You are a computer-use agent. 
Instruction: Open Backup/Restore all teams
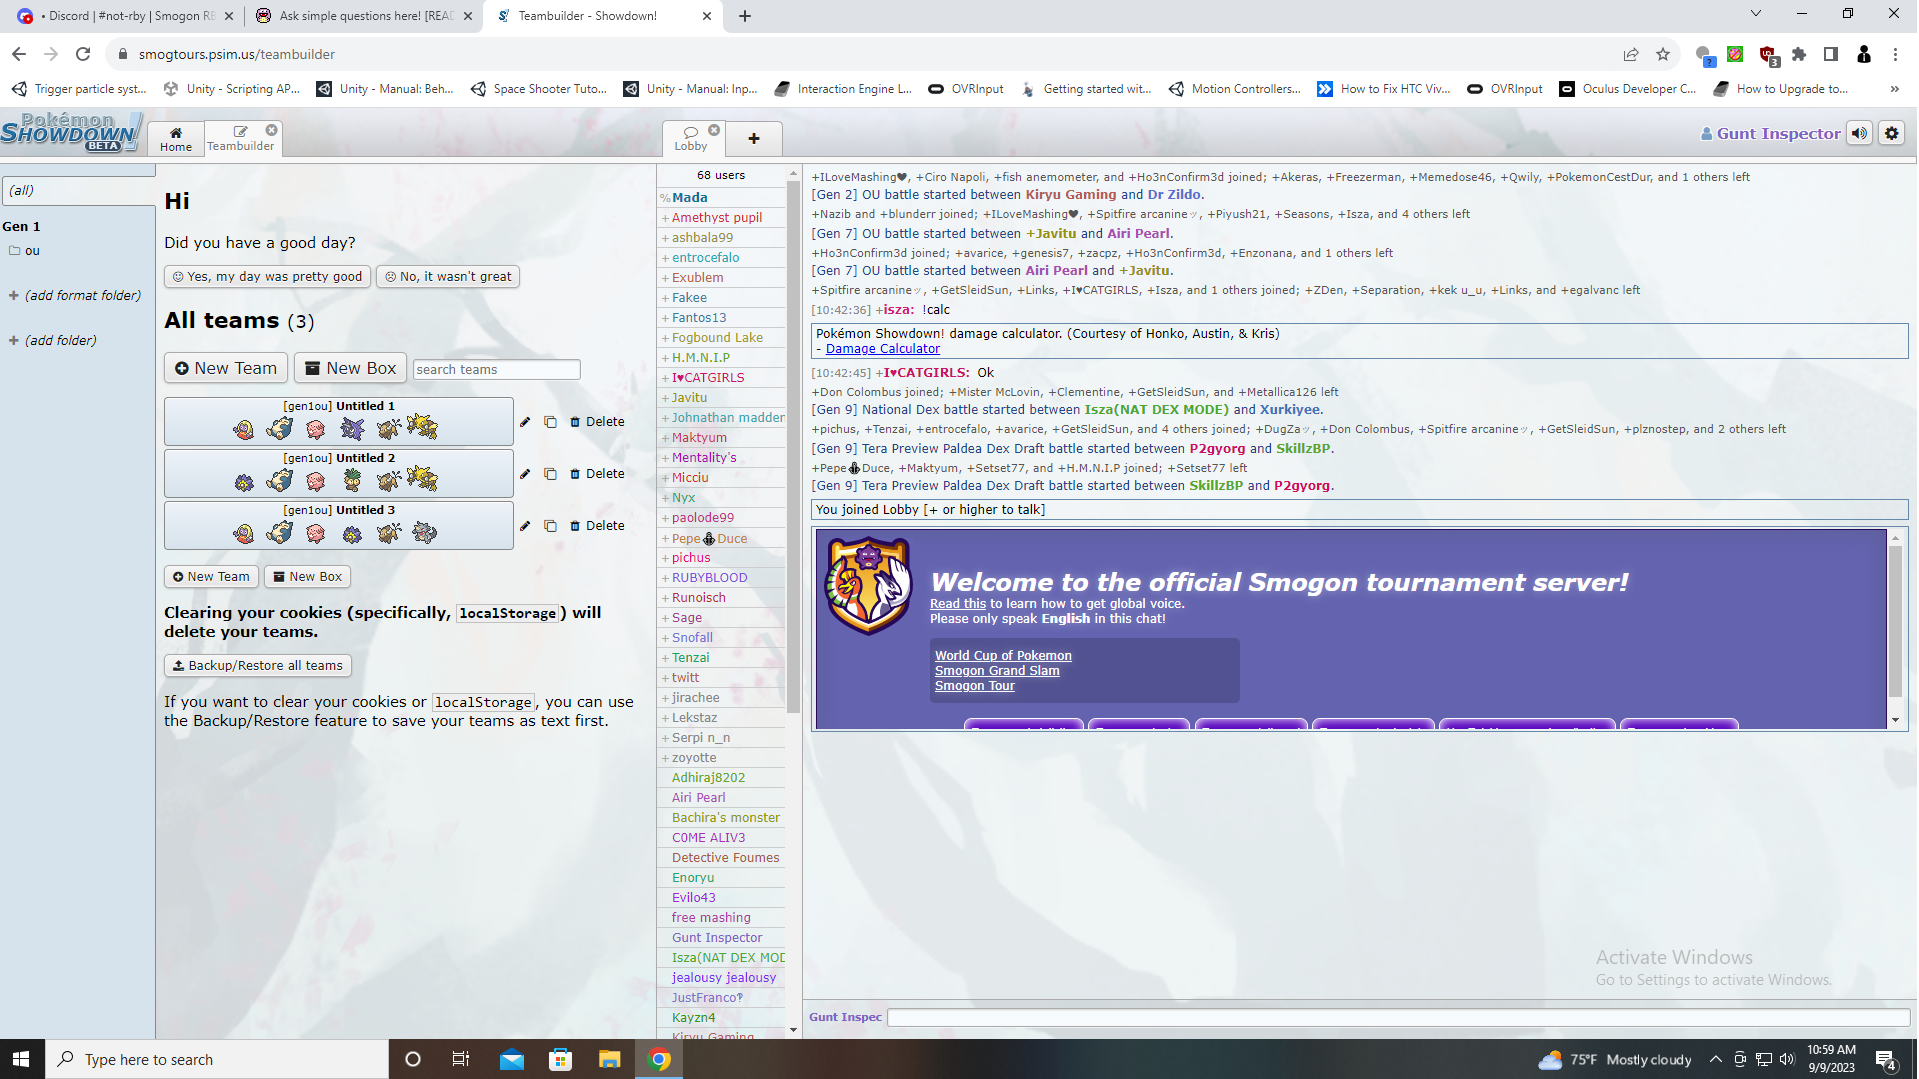click(258, 666)
